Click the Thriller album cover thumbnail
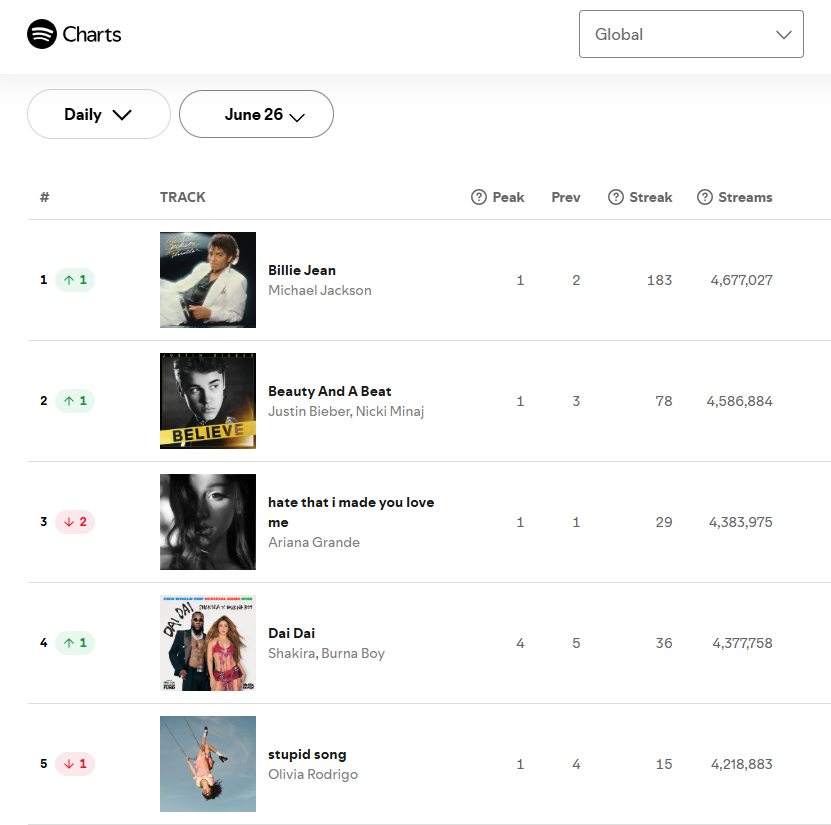This screenshot has height=825, width=831. point(208,280)
